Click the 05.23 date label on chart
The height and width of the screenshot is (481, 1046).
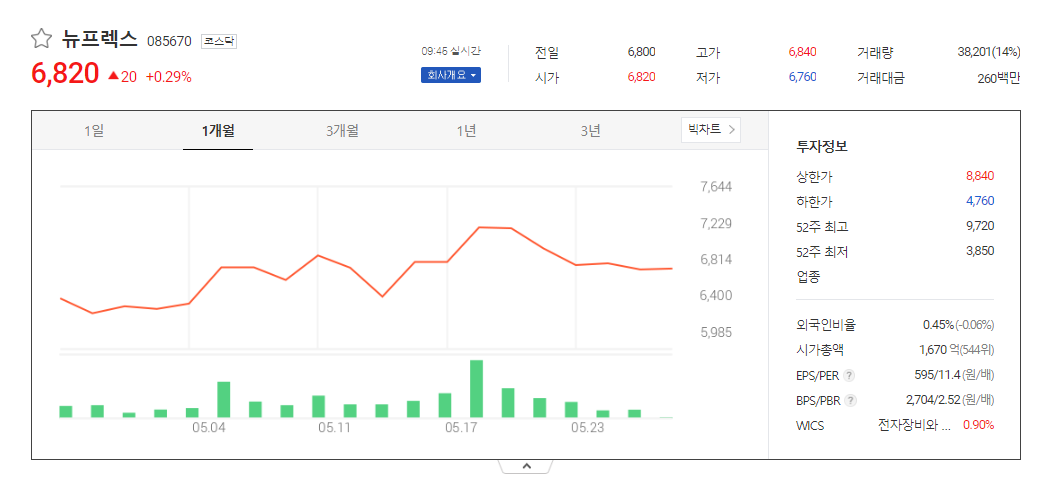pos(587,428)
